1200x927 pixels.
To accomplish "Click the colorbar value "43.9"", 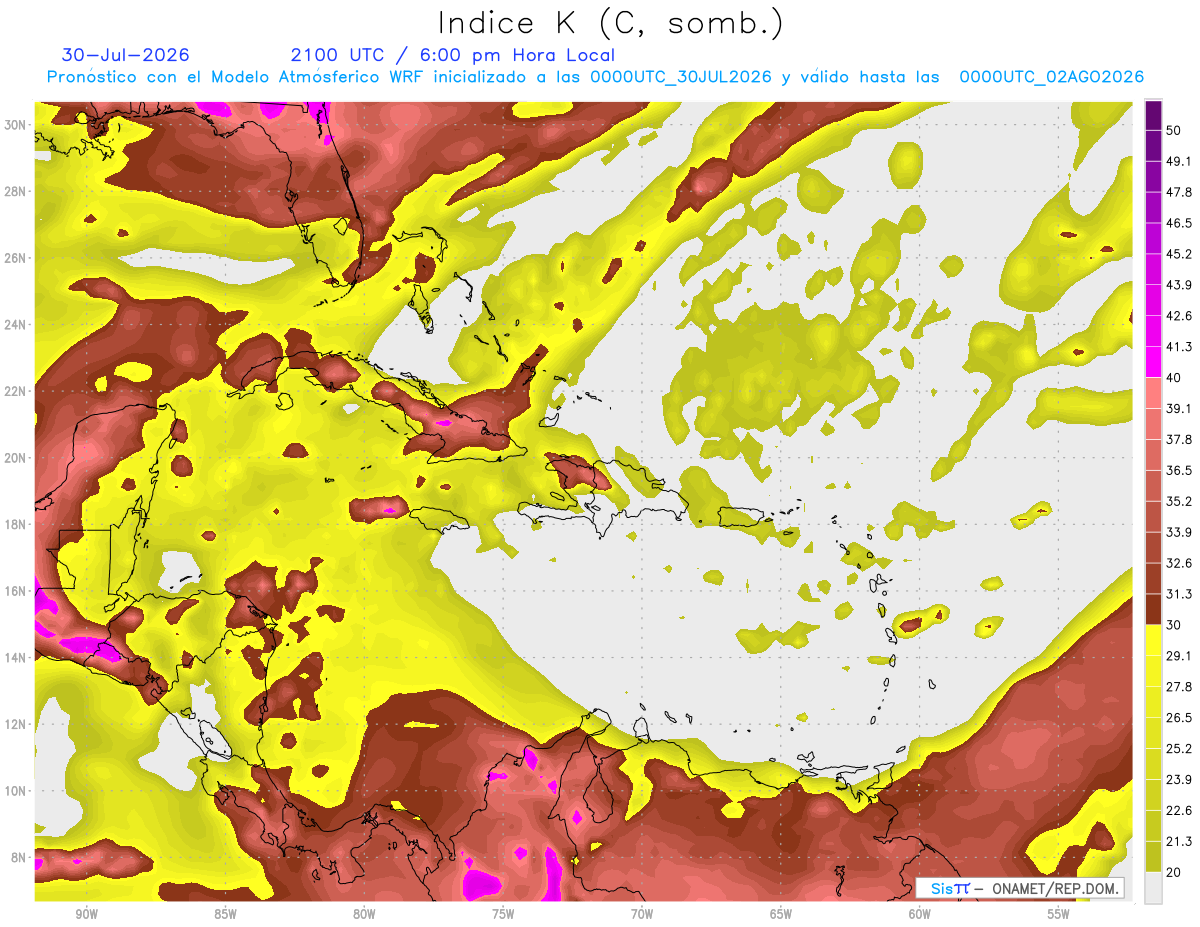I will [x=1180, y=285].
